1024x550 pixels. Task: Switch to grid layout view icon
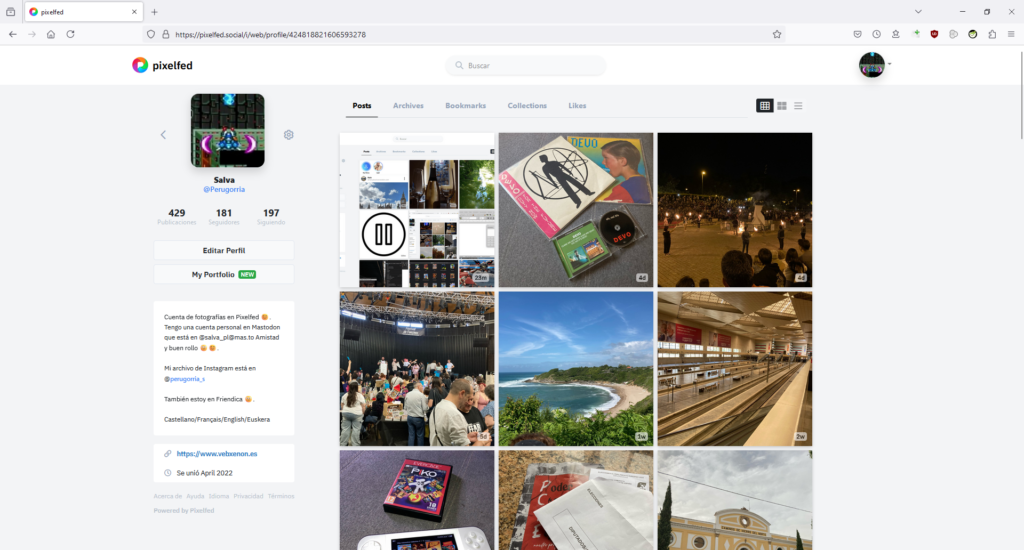pos(765,106)
